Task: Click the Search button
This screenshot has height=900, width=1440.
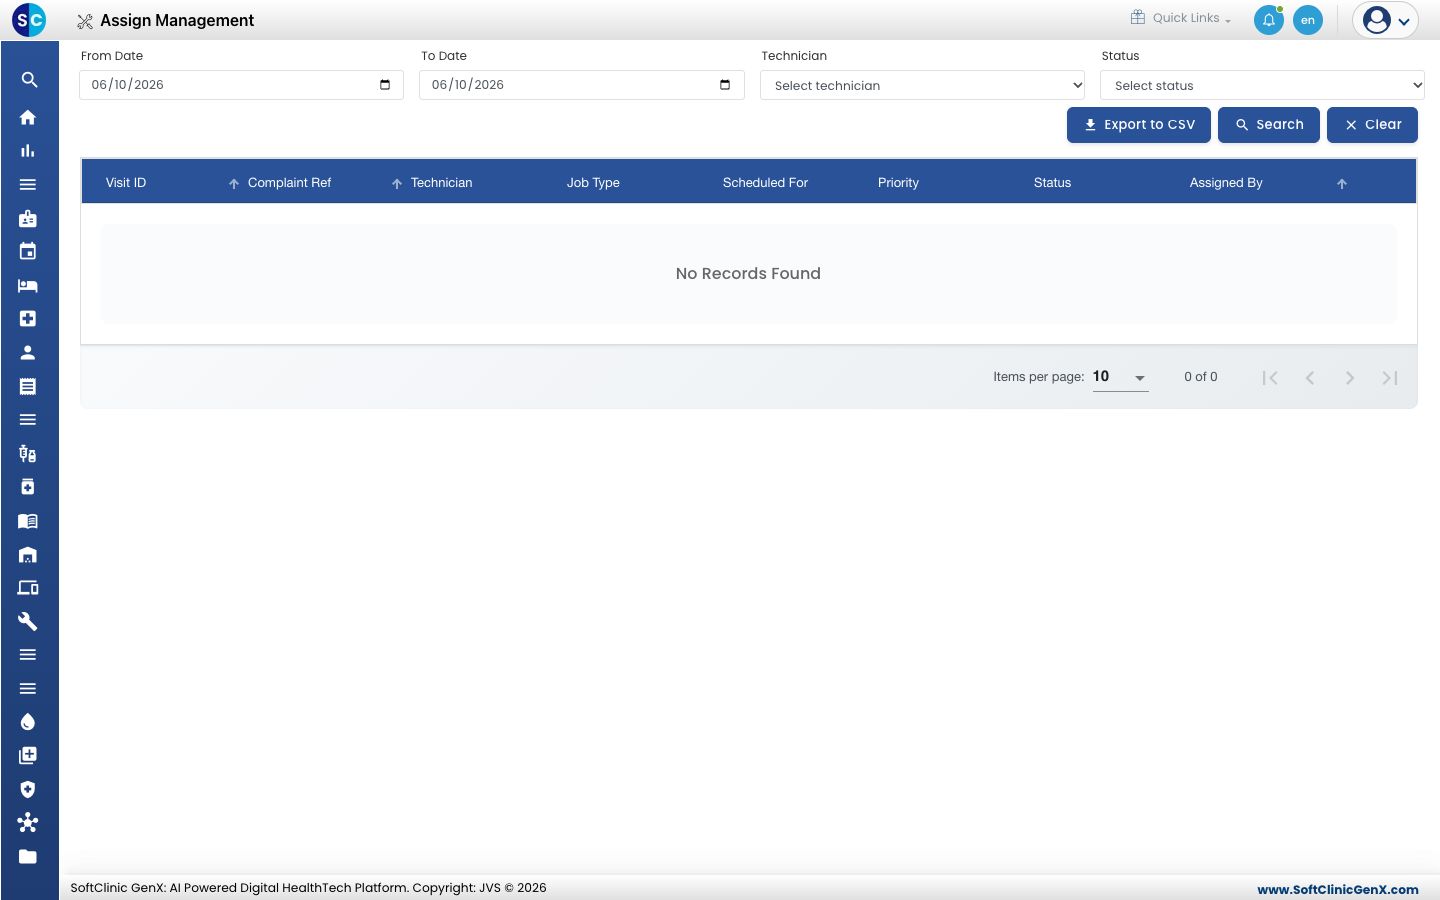Action: pos(1269,125)
